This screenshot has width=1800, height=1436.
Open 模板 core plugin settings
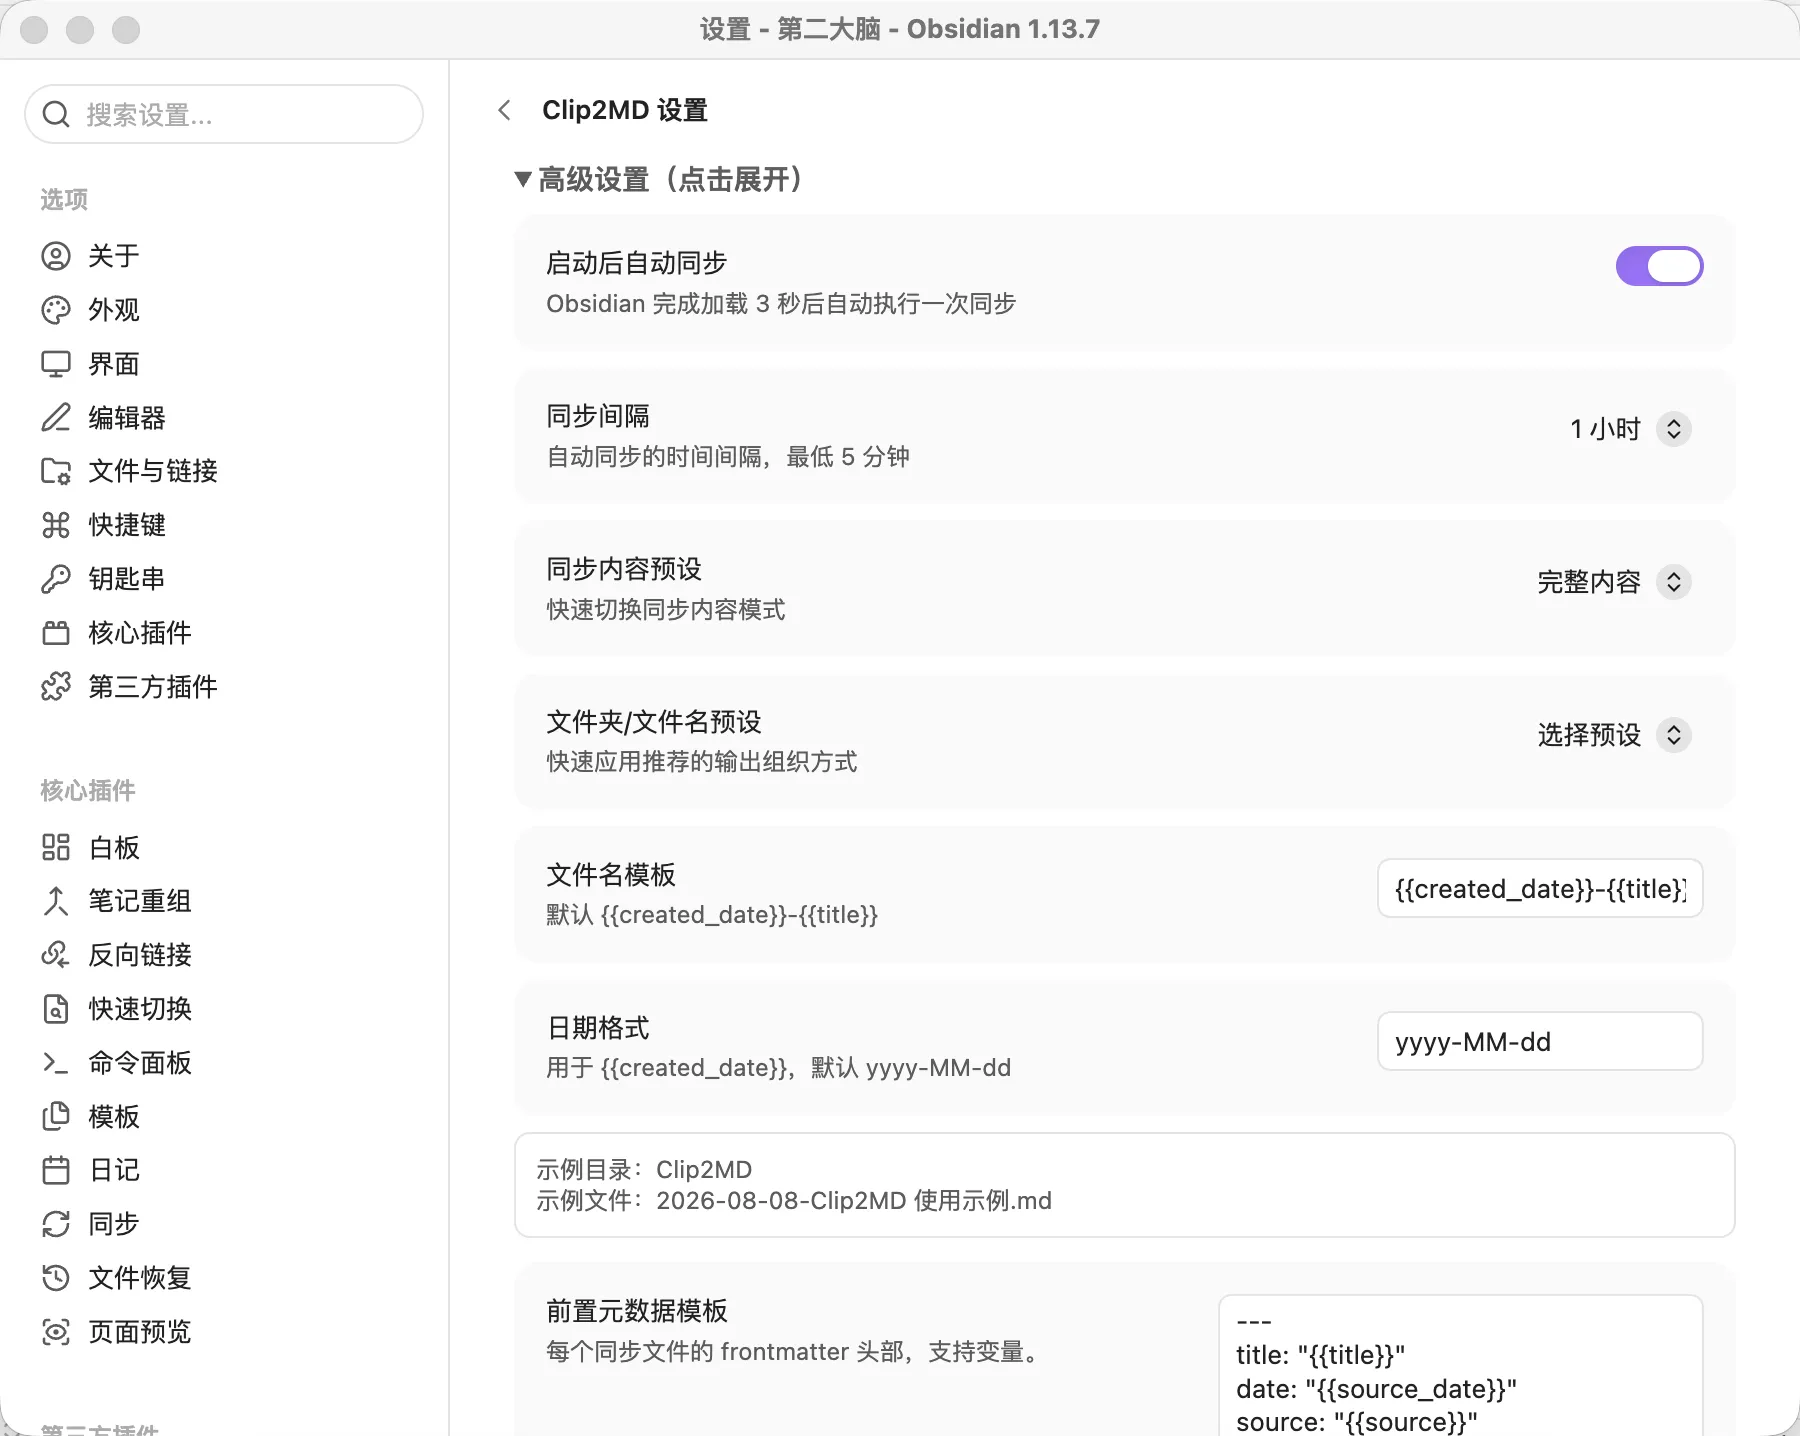[x=113, y=1117]
